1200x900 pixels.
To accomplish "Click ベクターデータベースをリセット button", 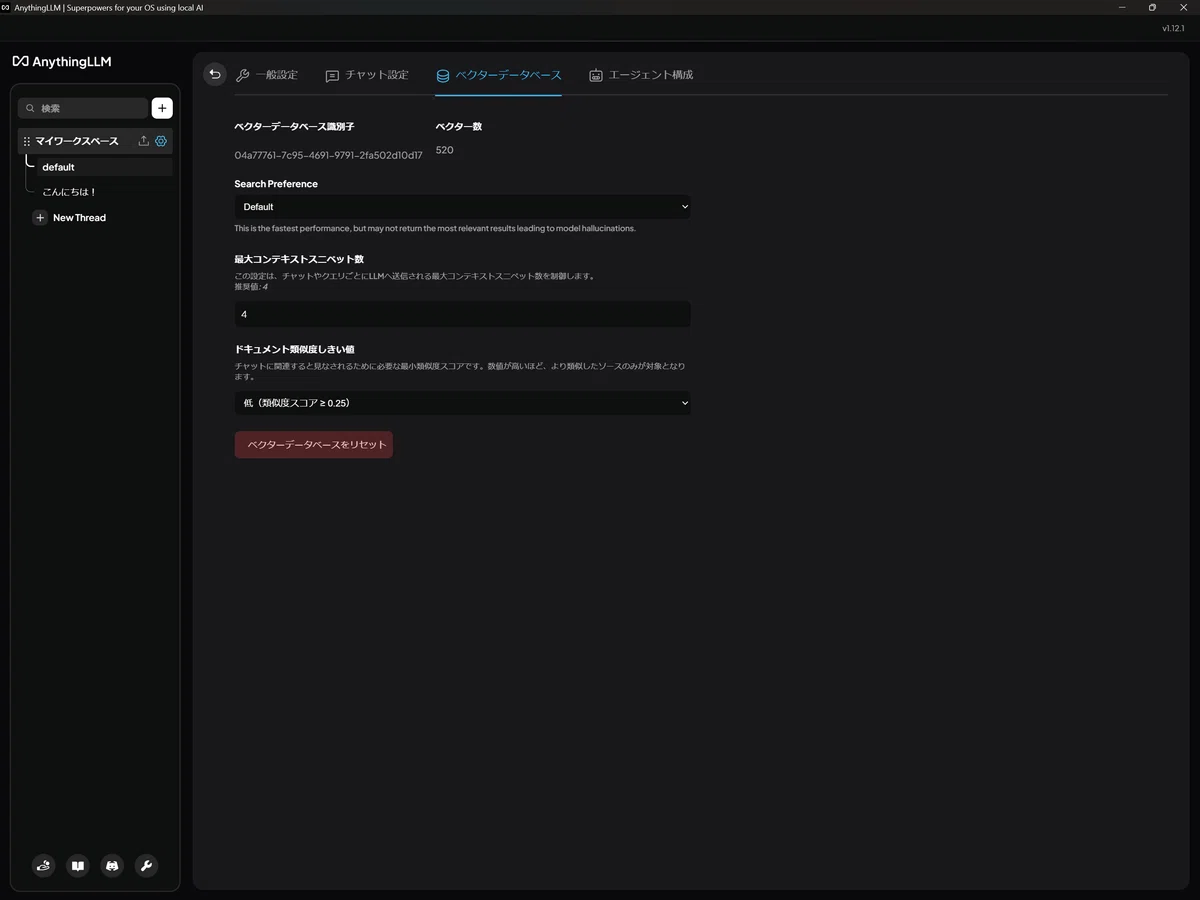I will (x=314, y=445).
